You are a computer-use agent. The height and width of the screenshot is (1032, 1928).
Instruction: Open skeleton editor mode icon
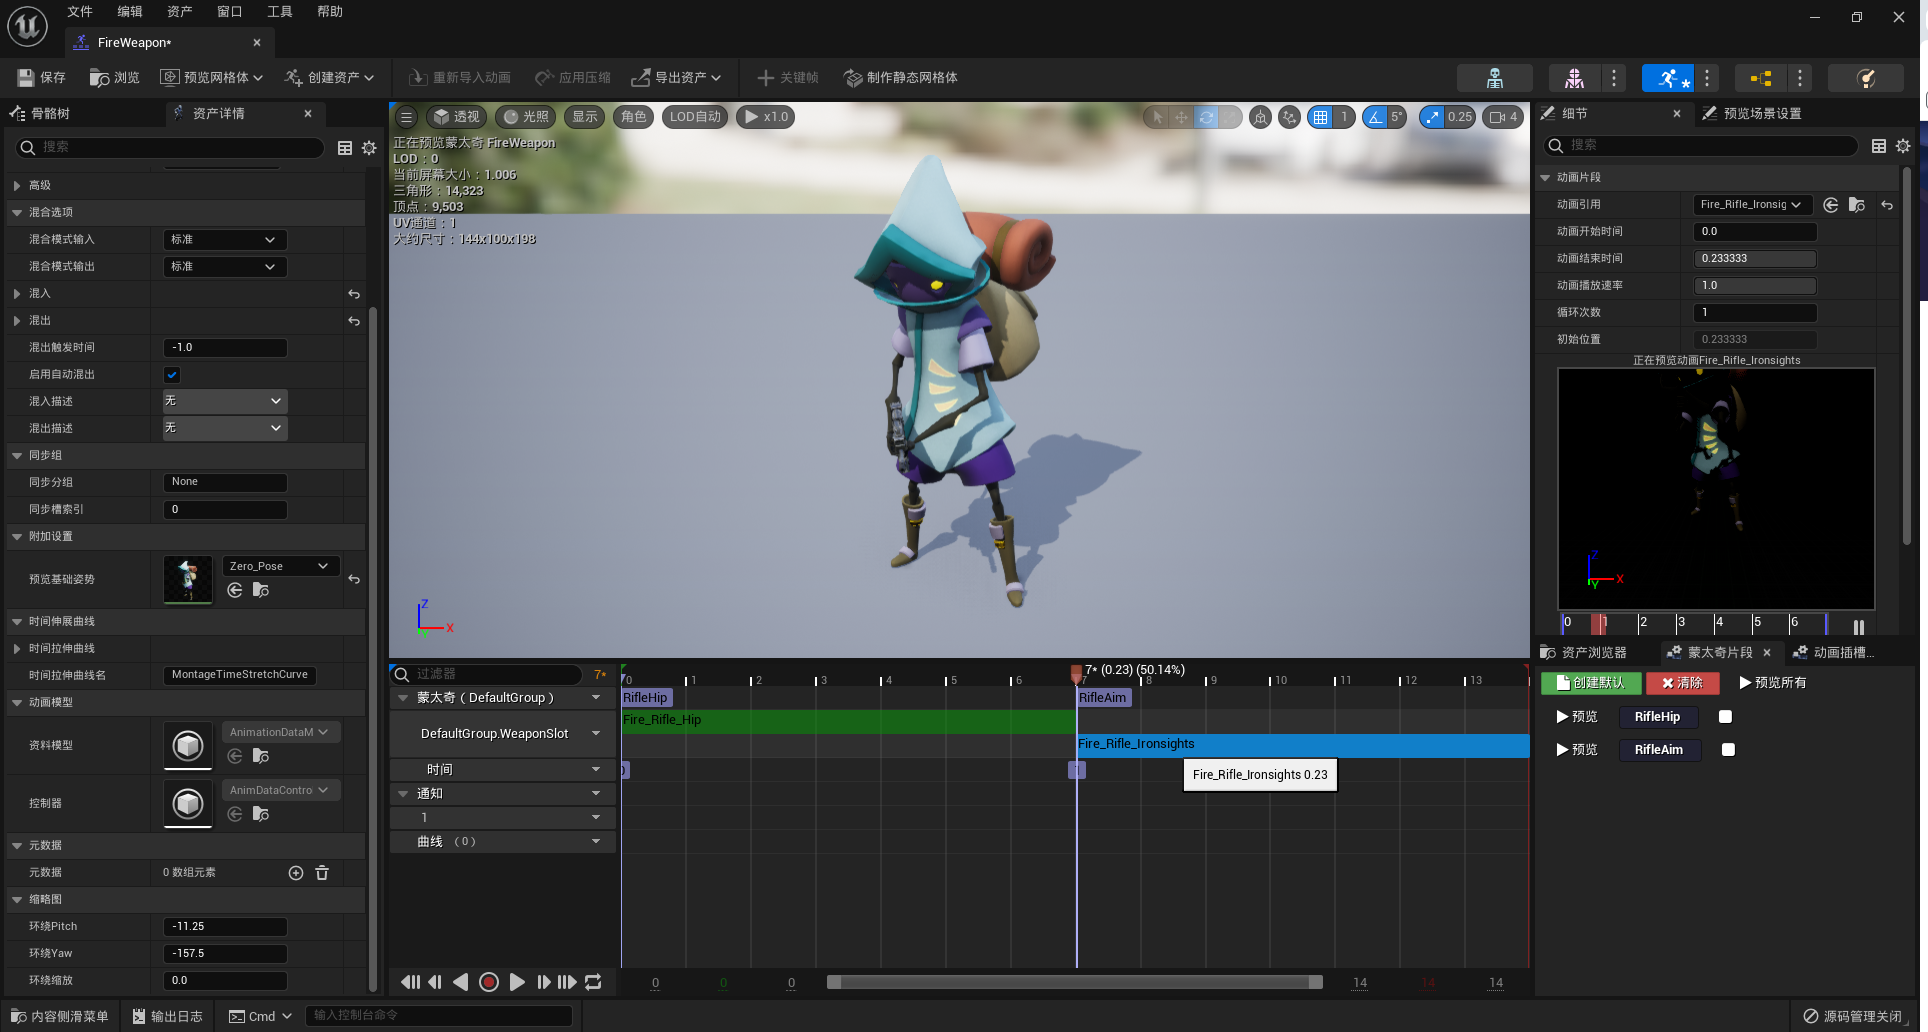1494,78
